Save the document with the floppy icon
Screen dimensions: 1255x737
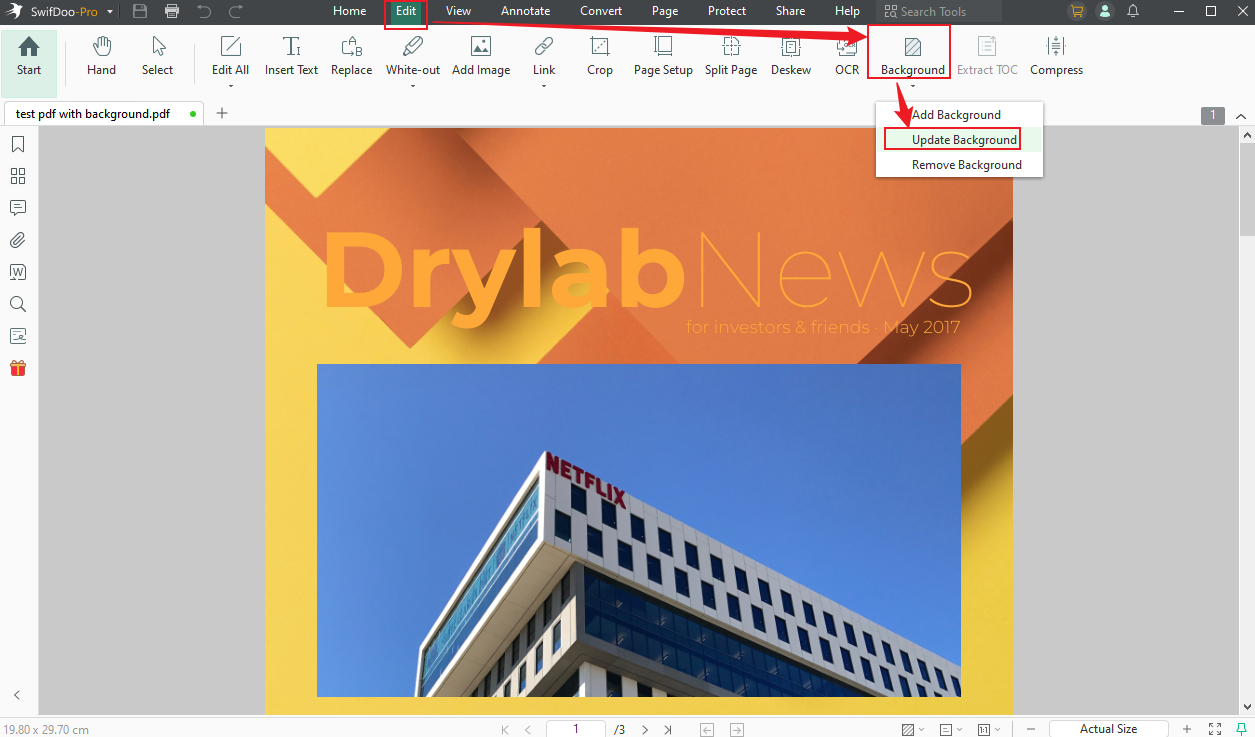(140, 11)
